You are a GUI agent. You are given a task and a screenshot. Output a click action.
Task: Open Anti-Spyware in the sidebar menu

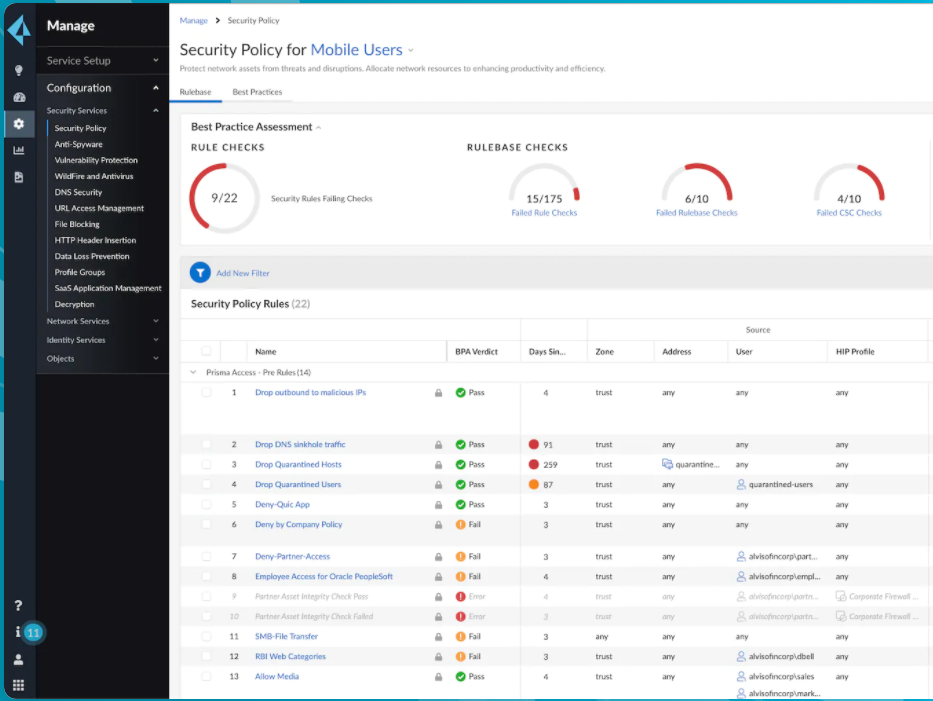click(x=79, y=144)
